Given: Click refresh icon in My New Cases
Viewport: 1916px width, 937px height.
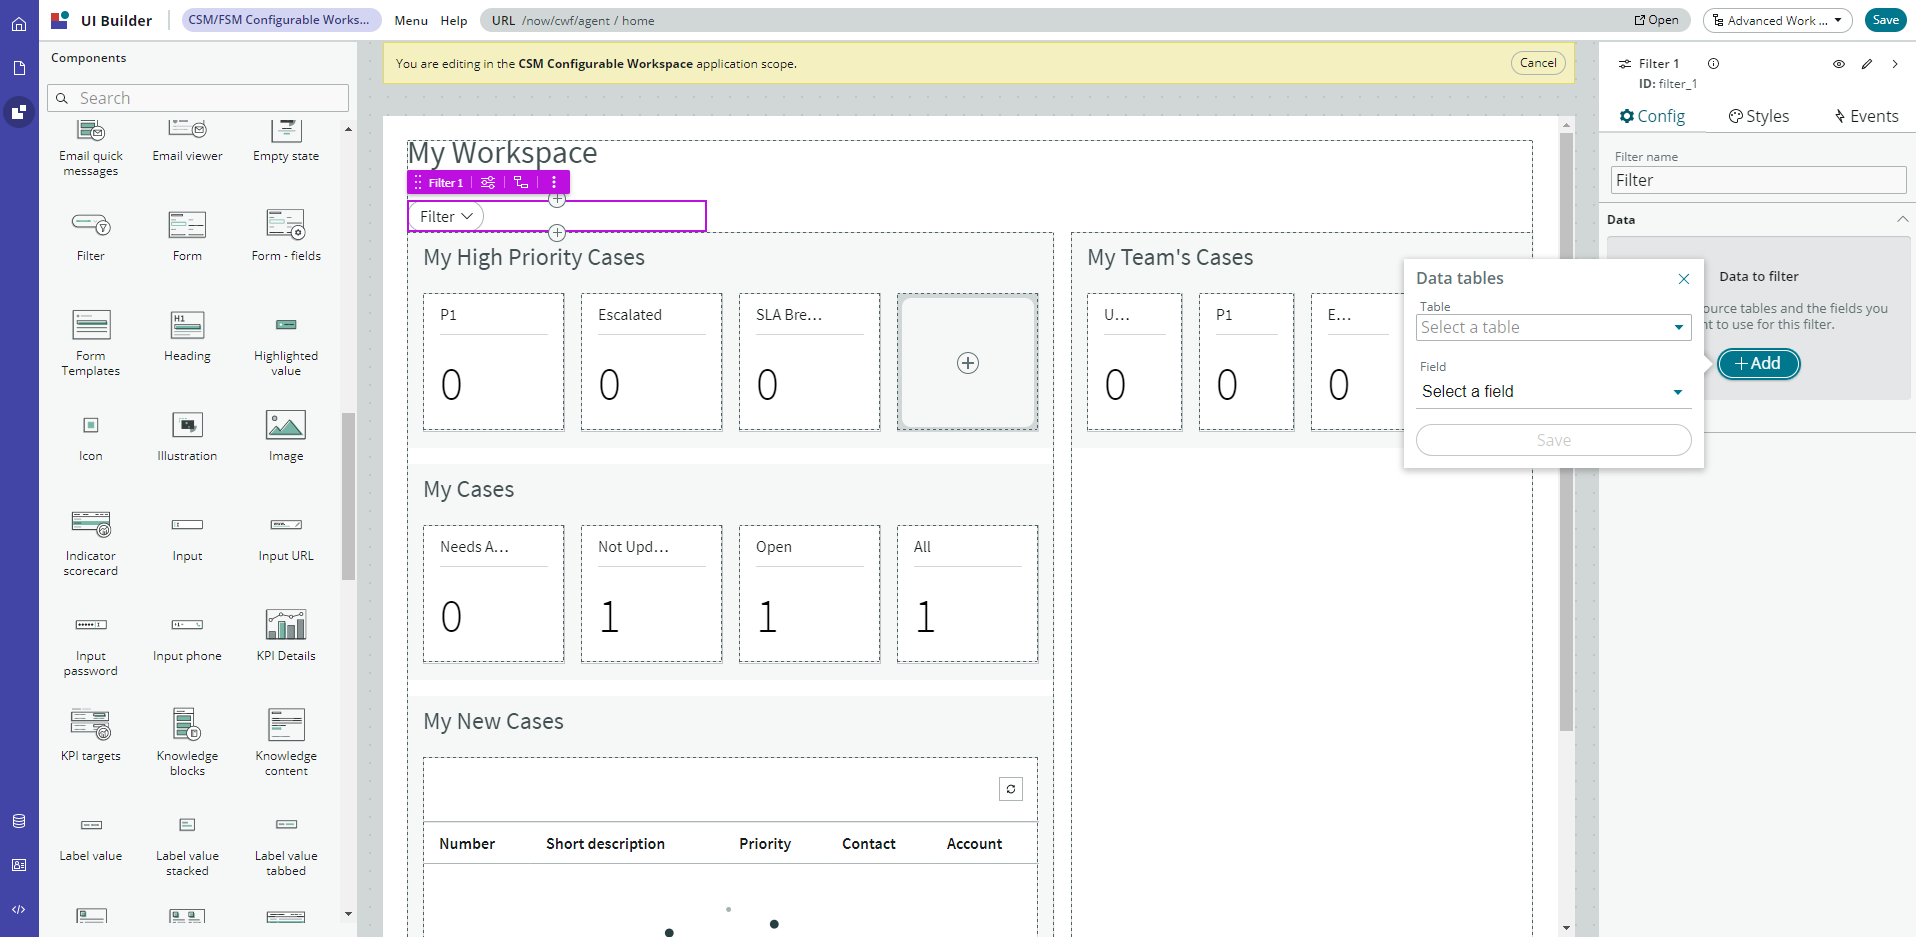Looking at the screenshot, I should tap(1010, 789).
